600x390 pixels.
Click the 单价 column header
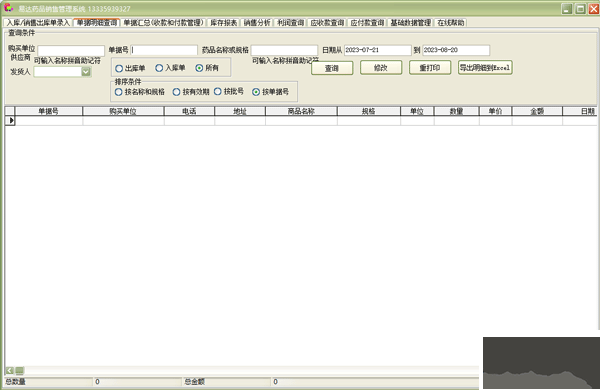tap(496, 111)
